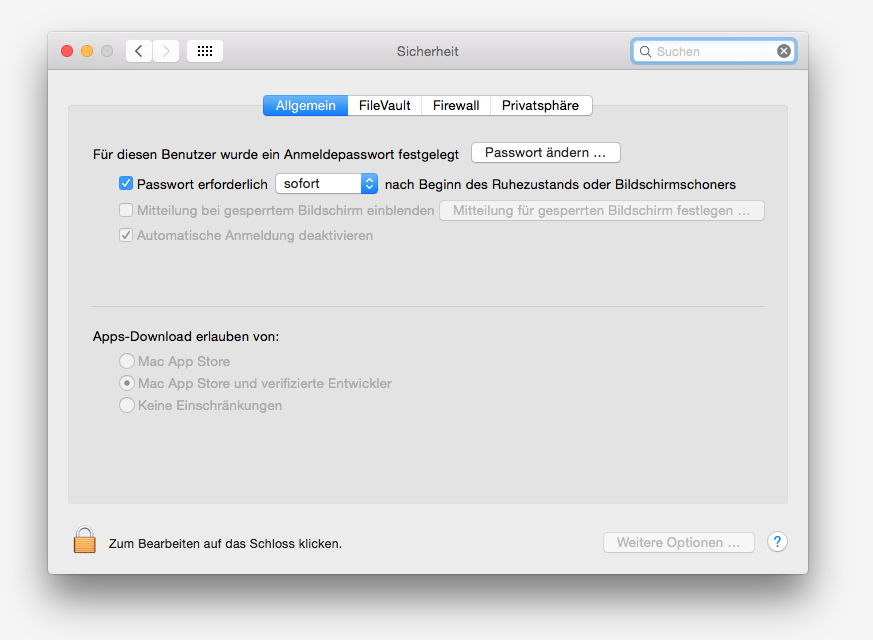
Task: Clear the search field with the X icon
Action: pos(784,51)
